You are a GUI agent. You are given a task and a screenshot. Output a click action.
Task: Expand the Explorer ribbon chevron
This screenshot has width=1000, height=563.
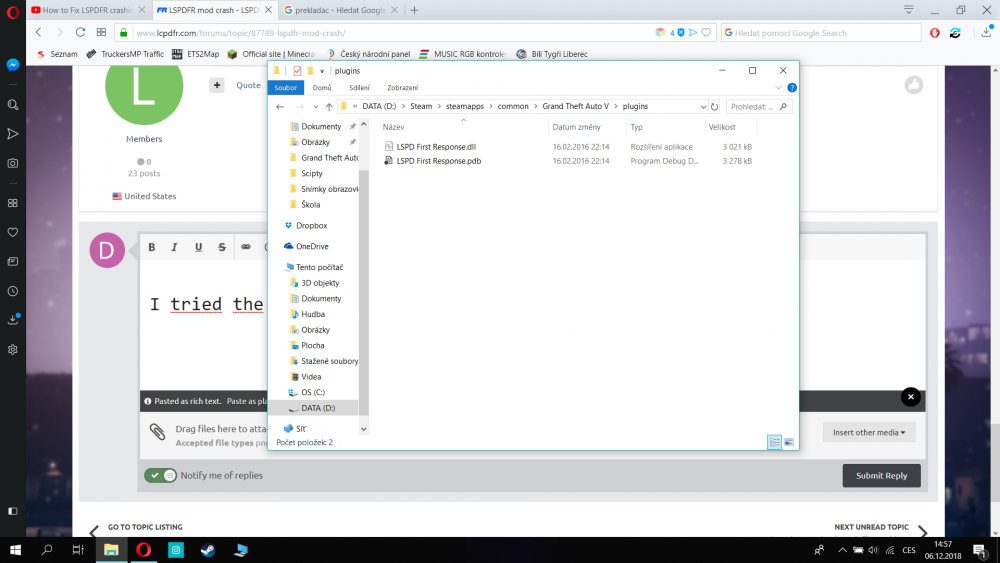click(x=778, y=87)
